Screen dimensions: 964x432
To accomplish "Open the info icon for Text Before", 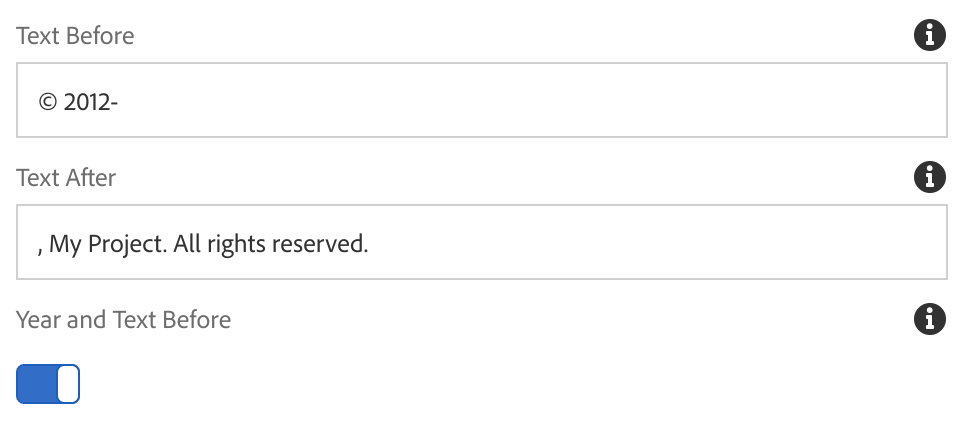I will (x=930, y=35).
